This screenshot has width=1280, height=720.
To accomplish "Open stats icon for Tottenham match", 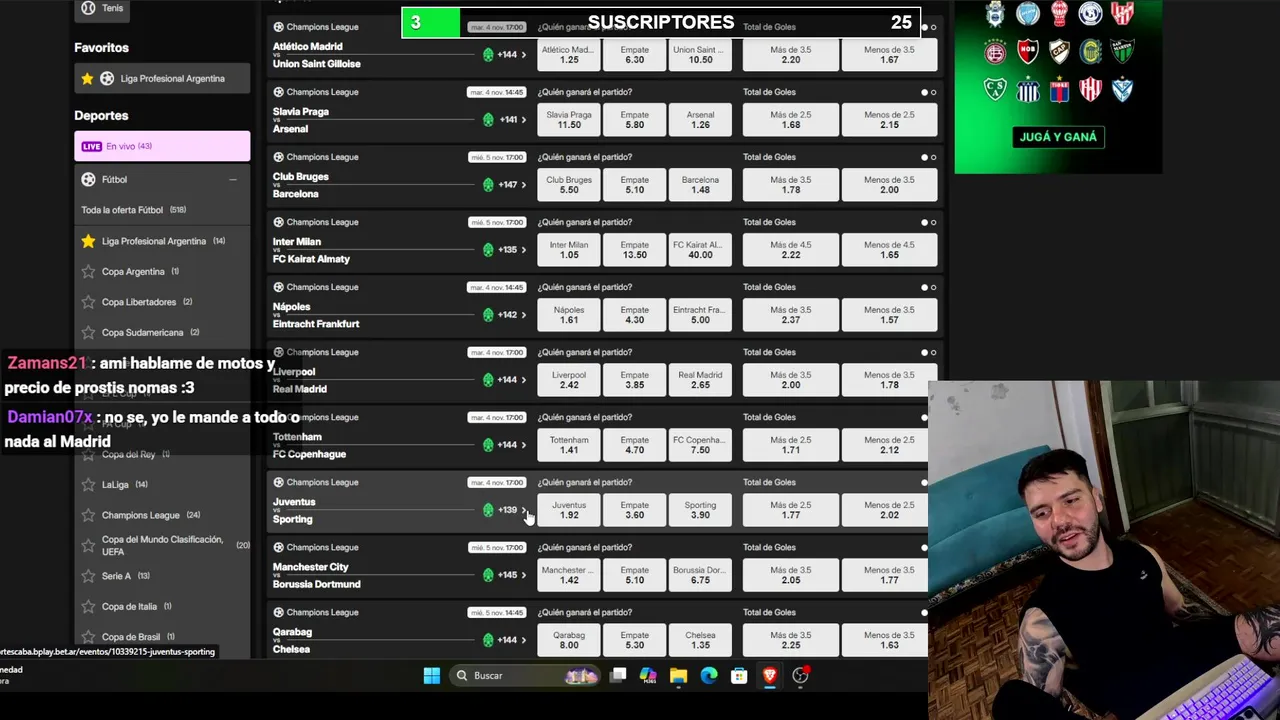I will pos(488,444).
